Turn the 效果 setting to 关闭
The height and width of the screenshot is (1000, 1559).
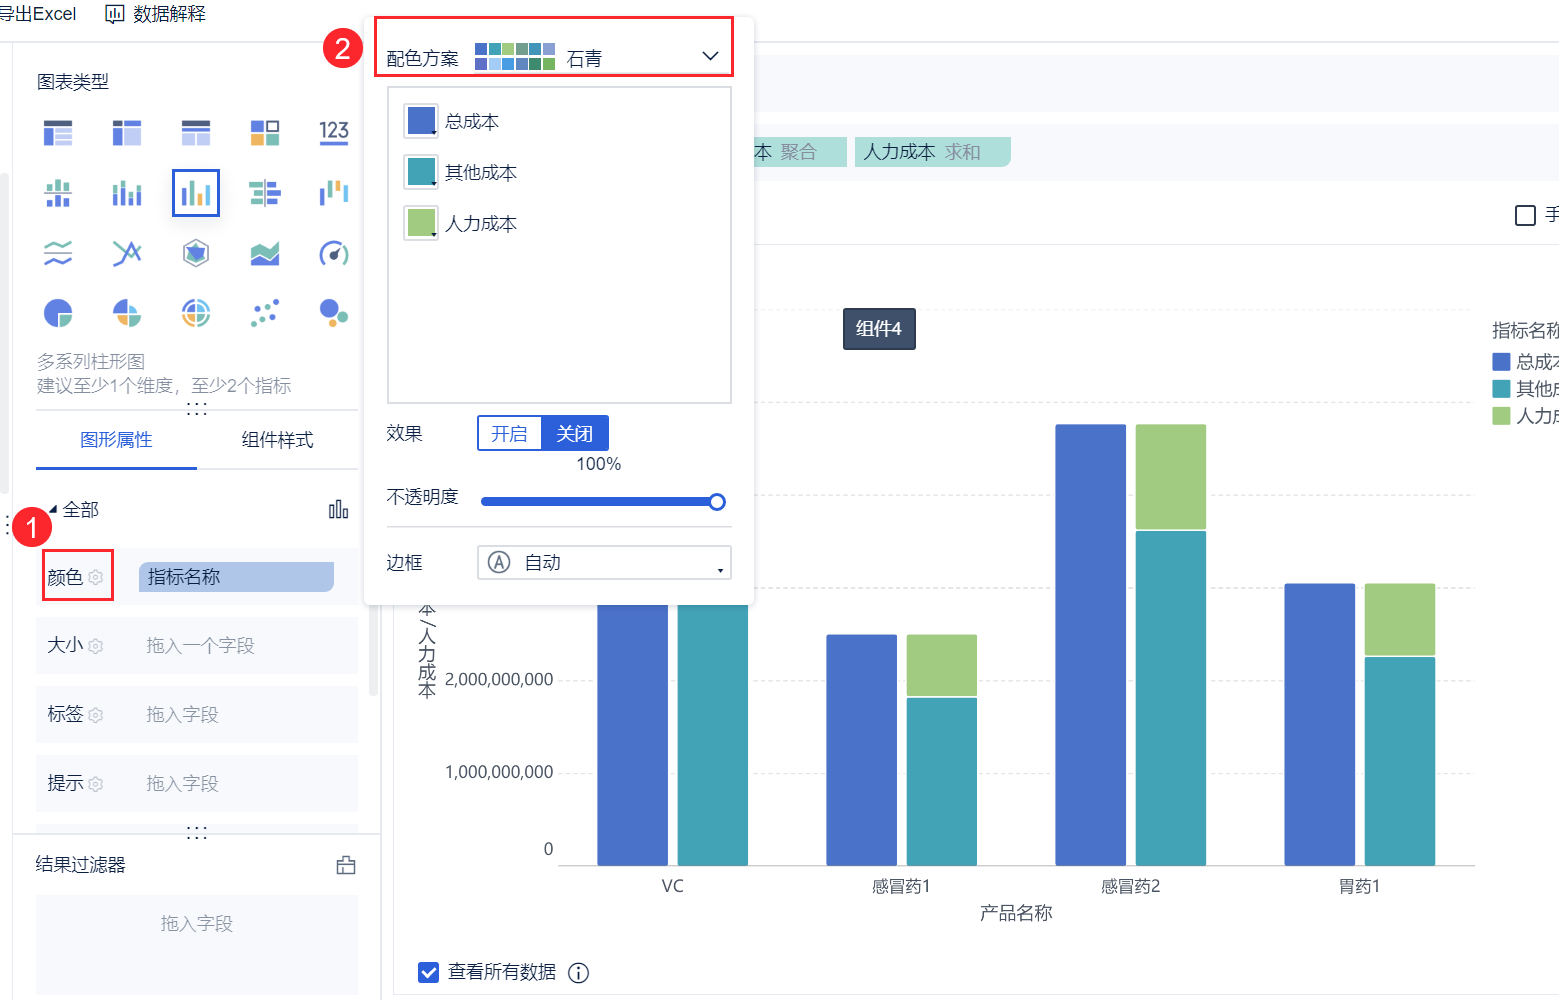click(575, 433)
